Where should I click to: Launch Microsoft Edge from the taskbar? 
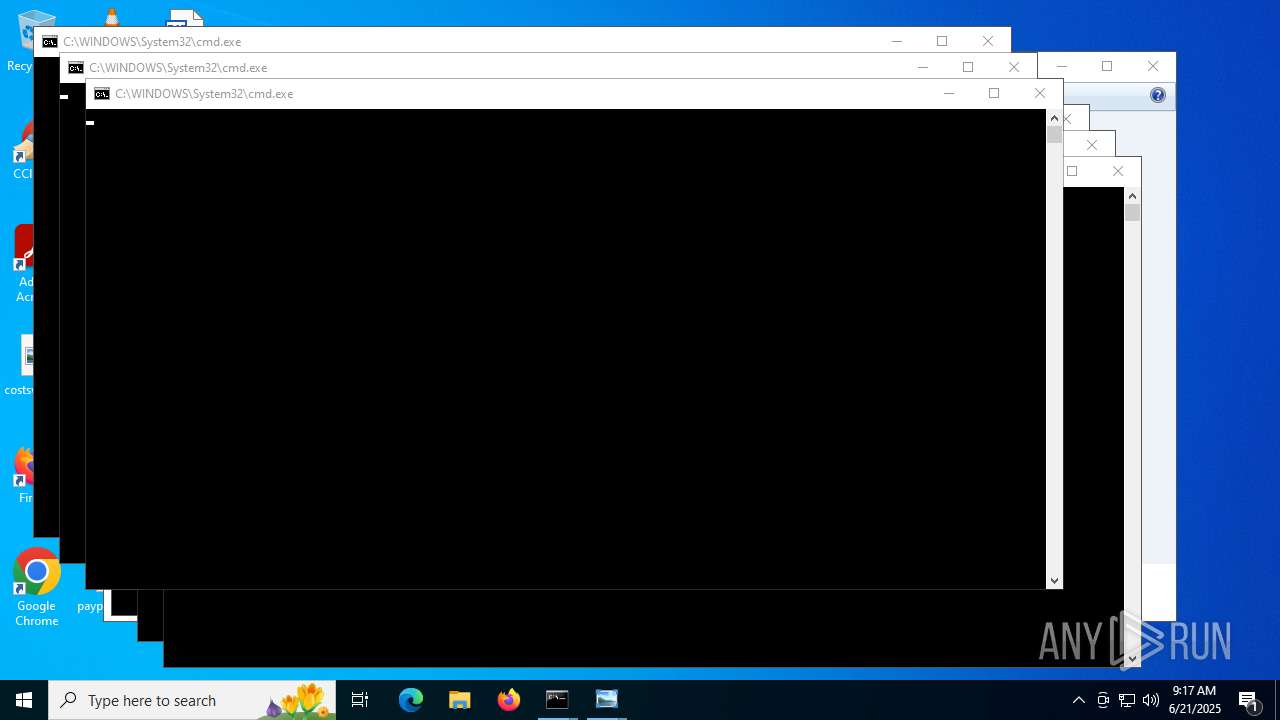pos(411,700)
